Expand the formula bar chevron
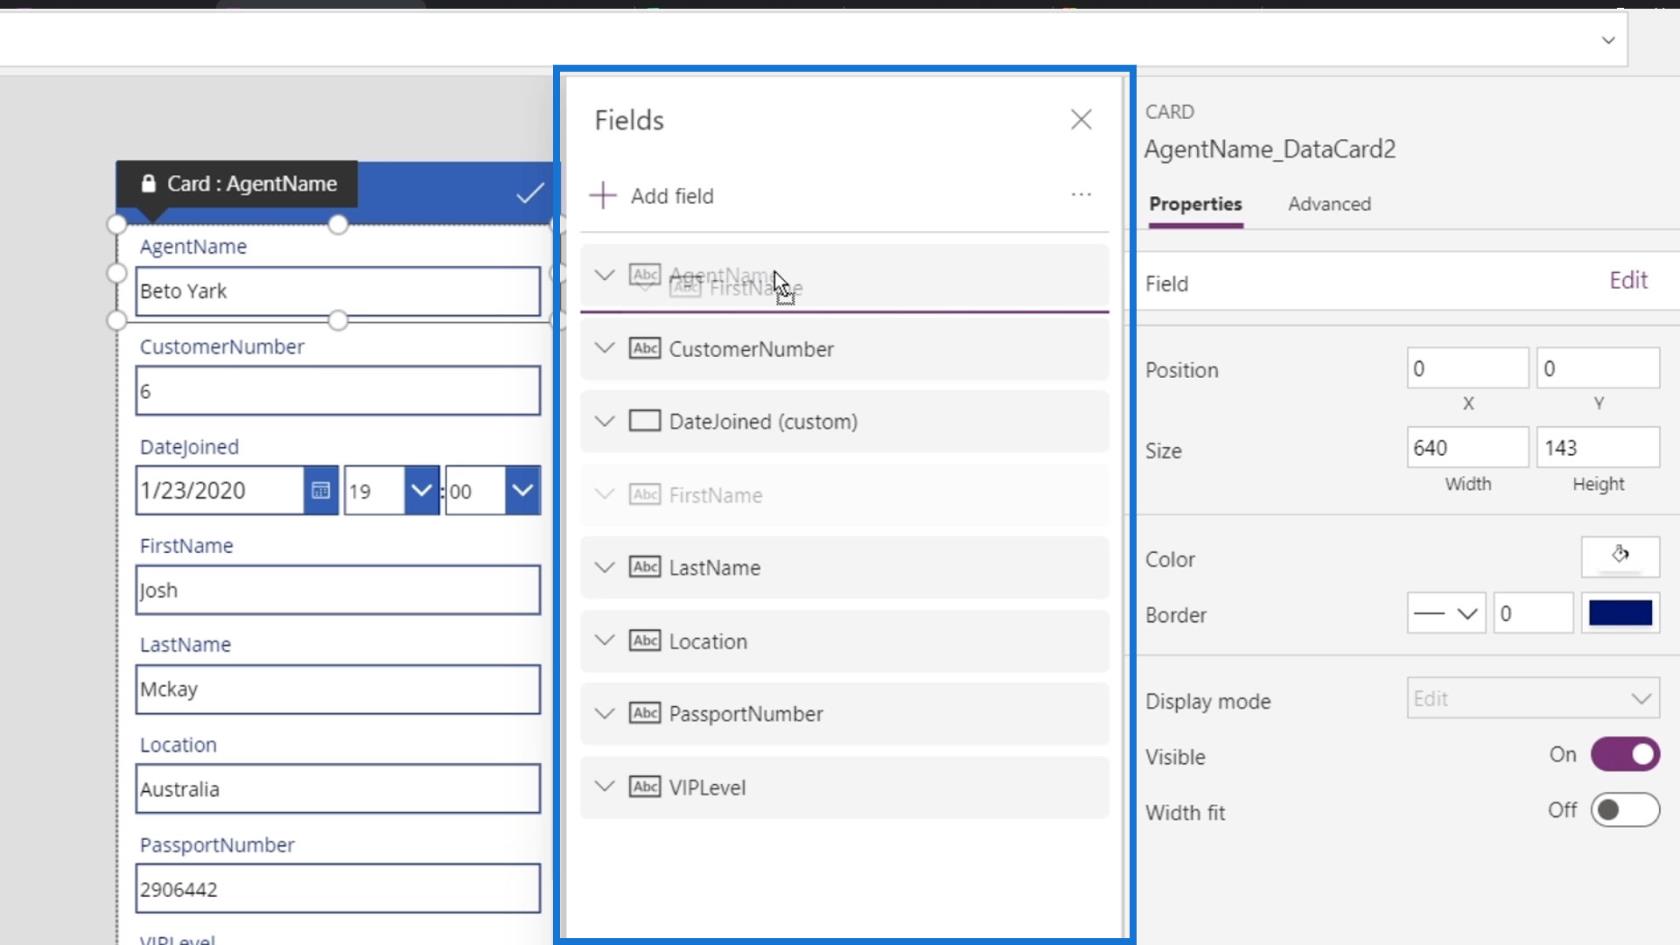 (x=1608, y=41)
